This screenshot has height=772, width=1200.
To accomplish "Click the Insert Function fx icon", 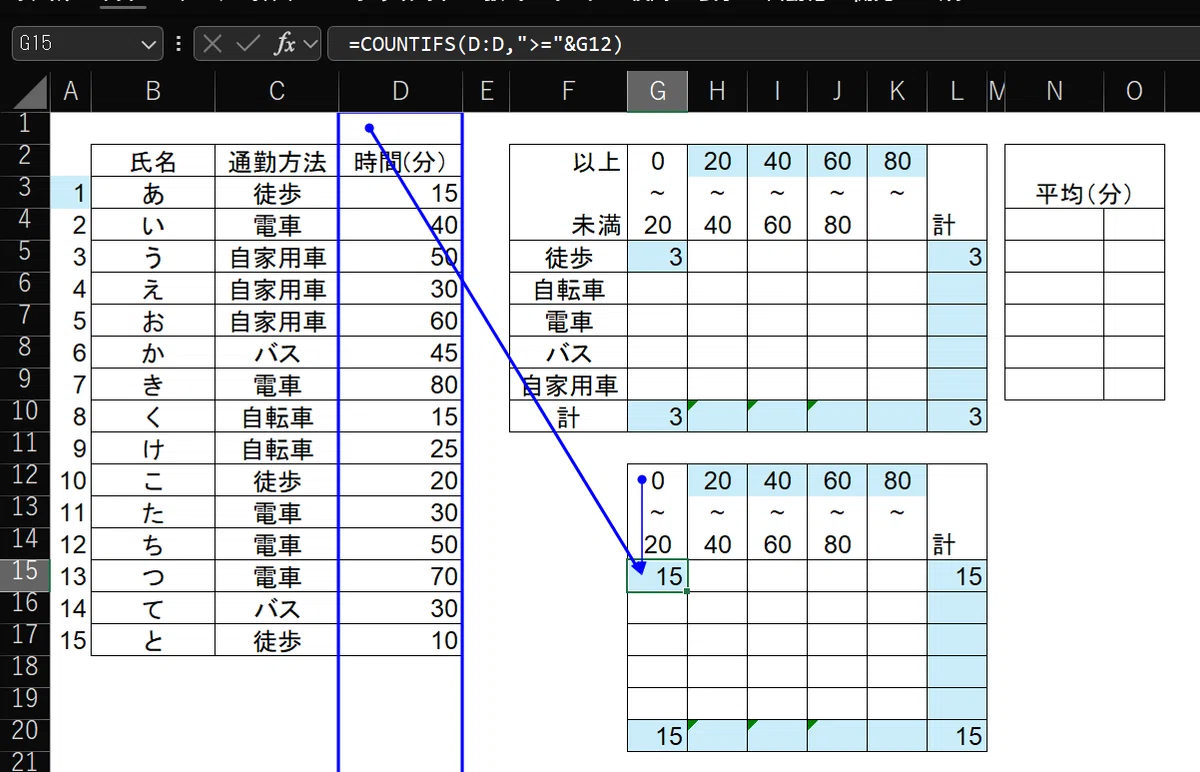I will click(285, 44).
